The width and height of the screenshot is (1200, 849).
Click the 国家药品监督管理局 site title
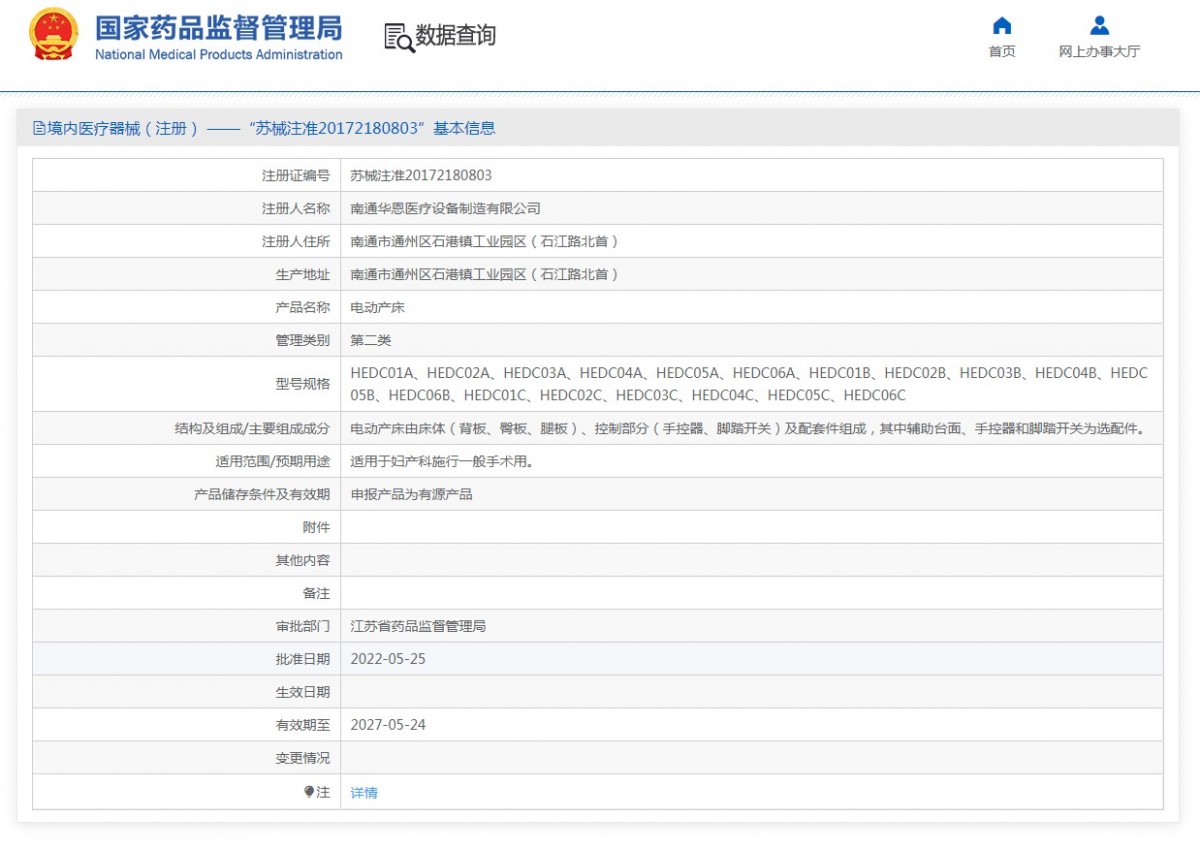(x=218, y=27)
